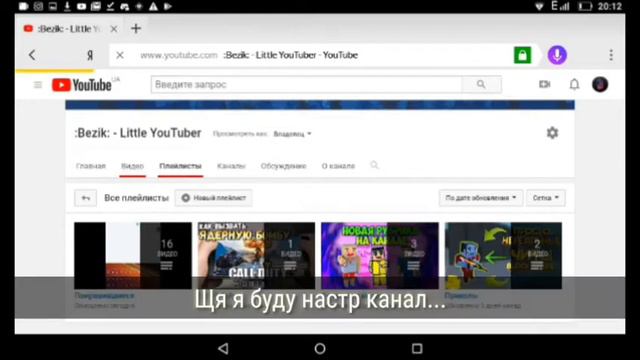
Task: Stop page loading with X button
Action: tap(120, 55)
